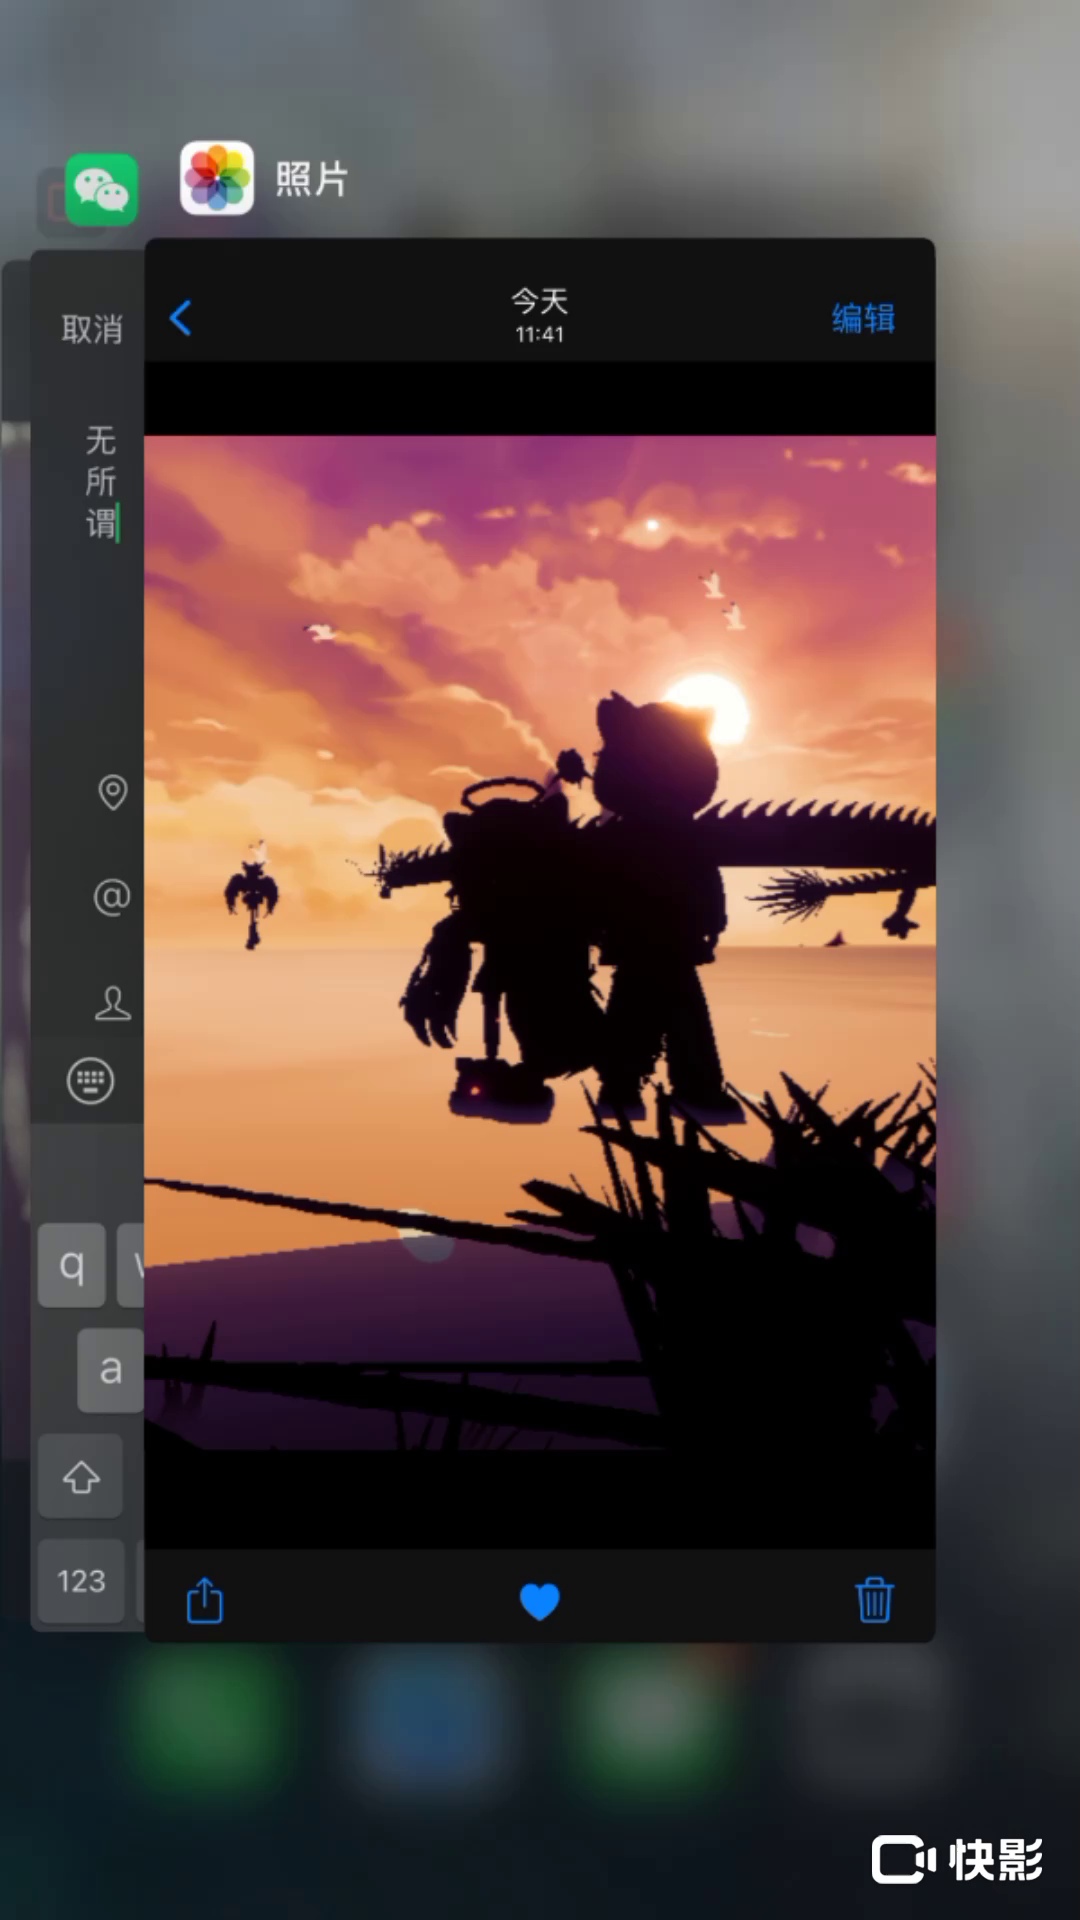Select the 照片 app label

[311, 180]
